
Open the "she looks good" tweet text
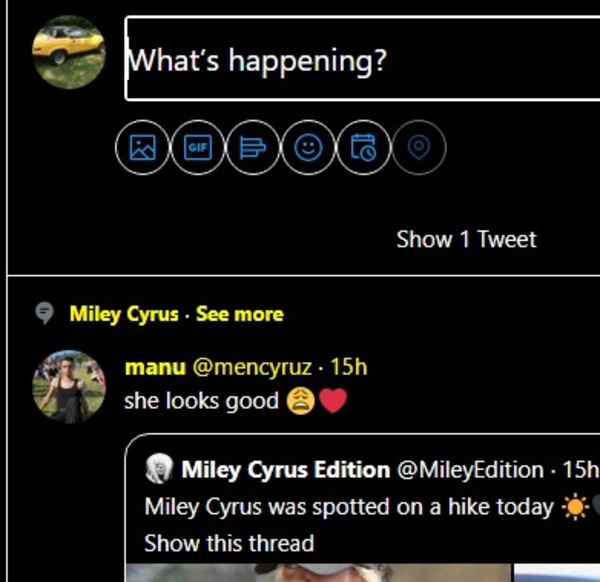coord(200,401)
